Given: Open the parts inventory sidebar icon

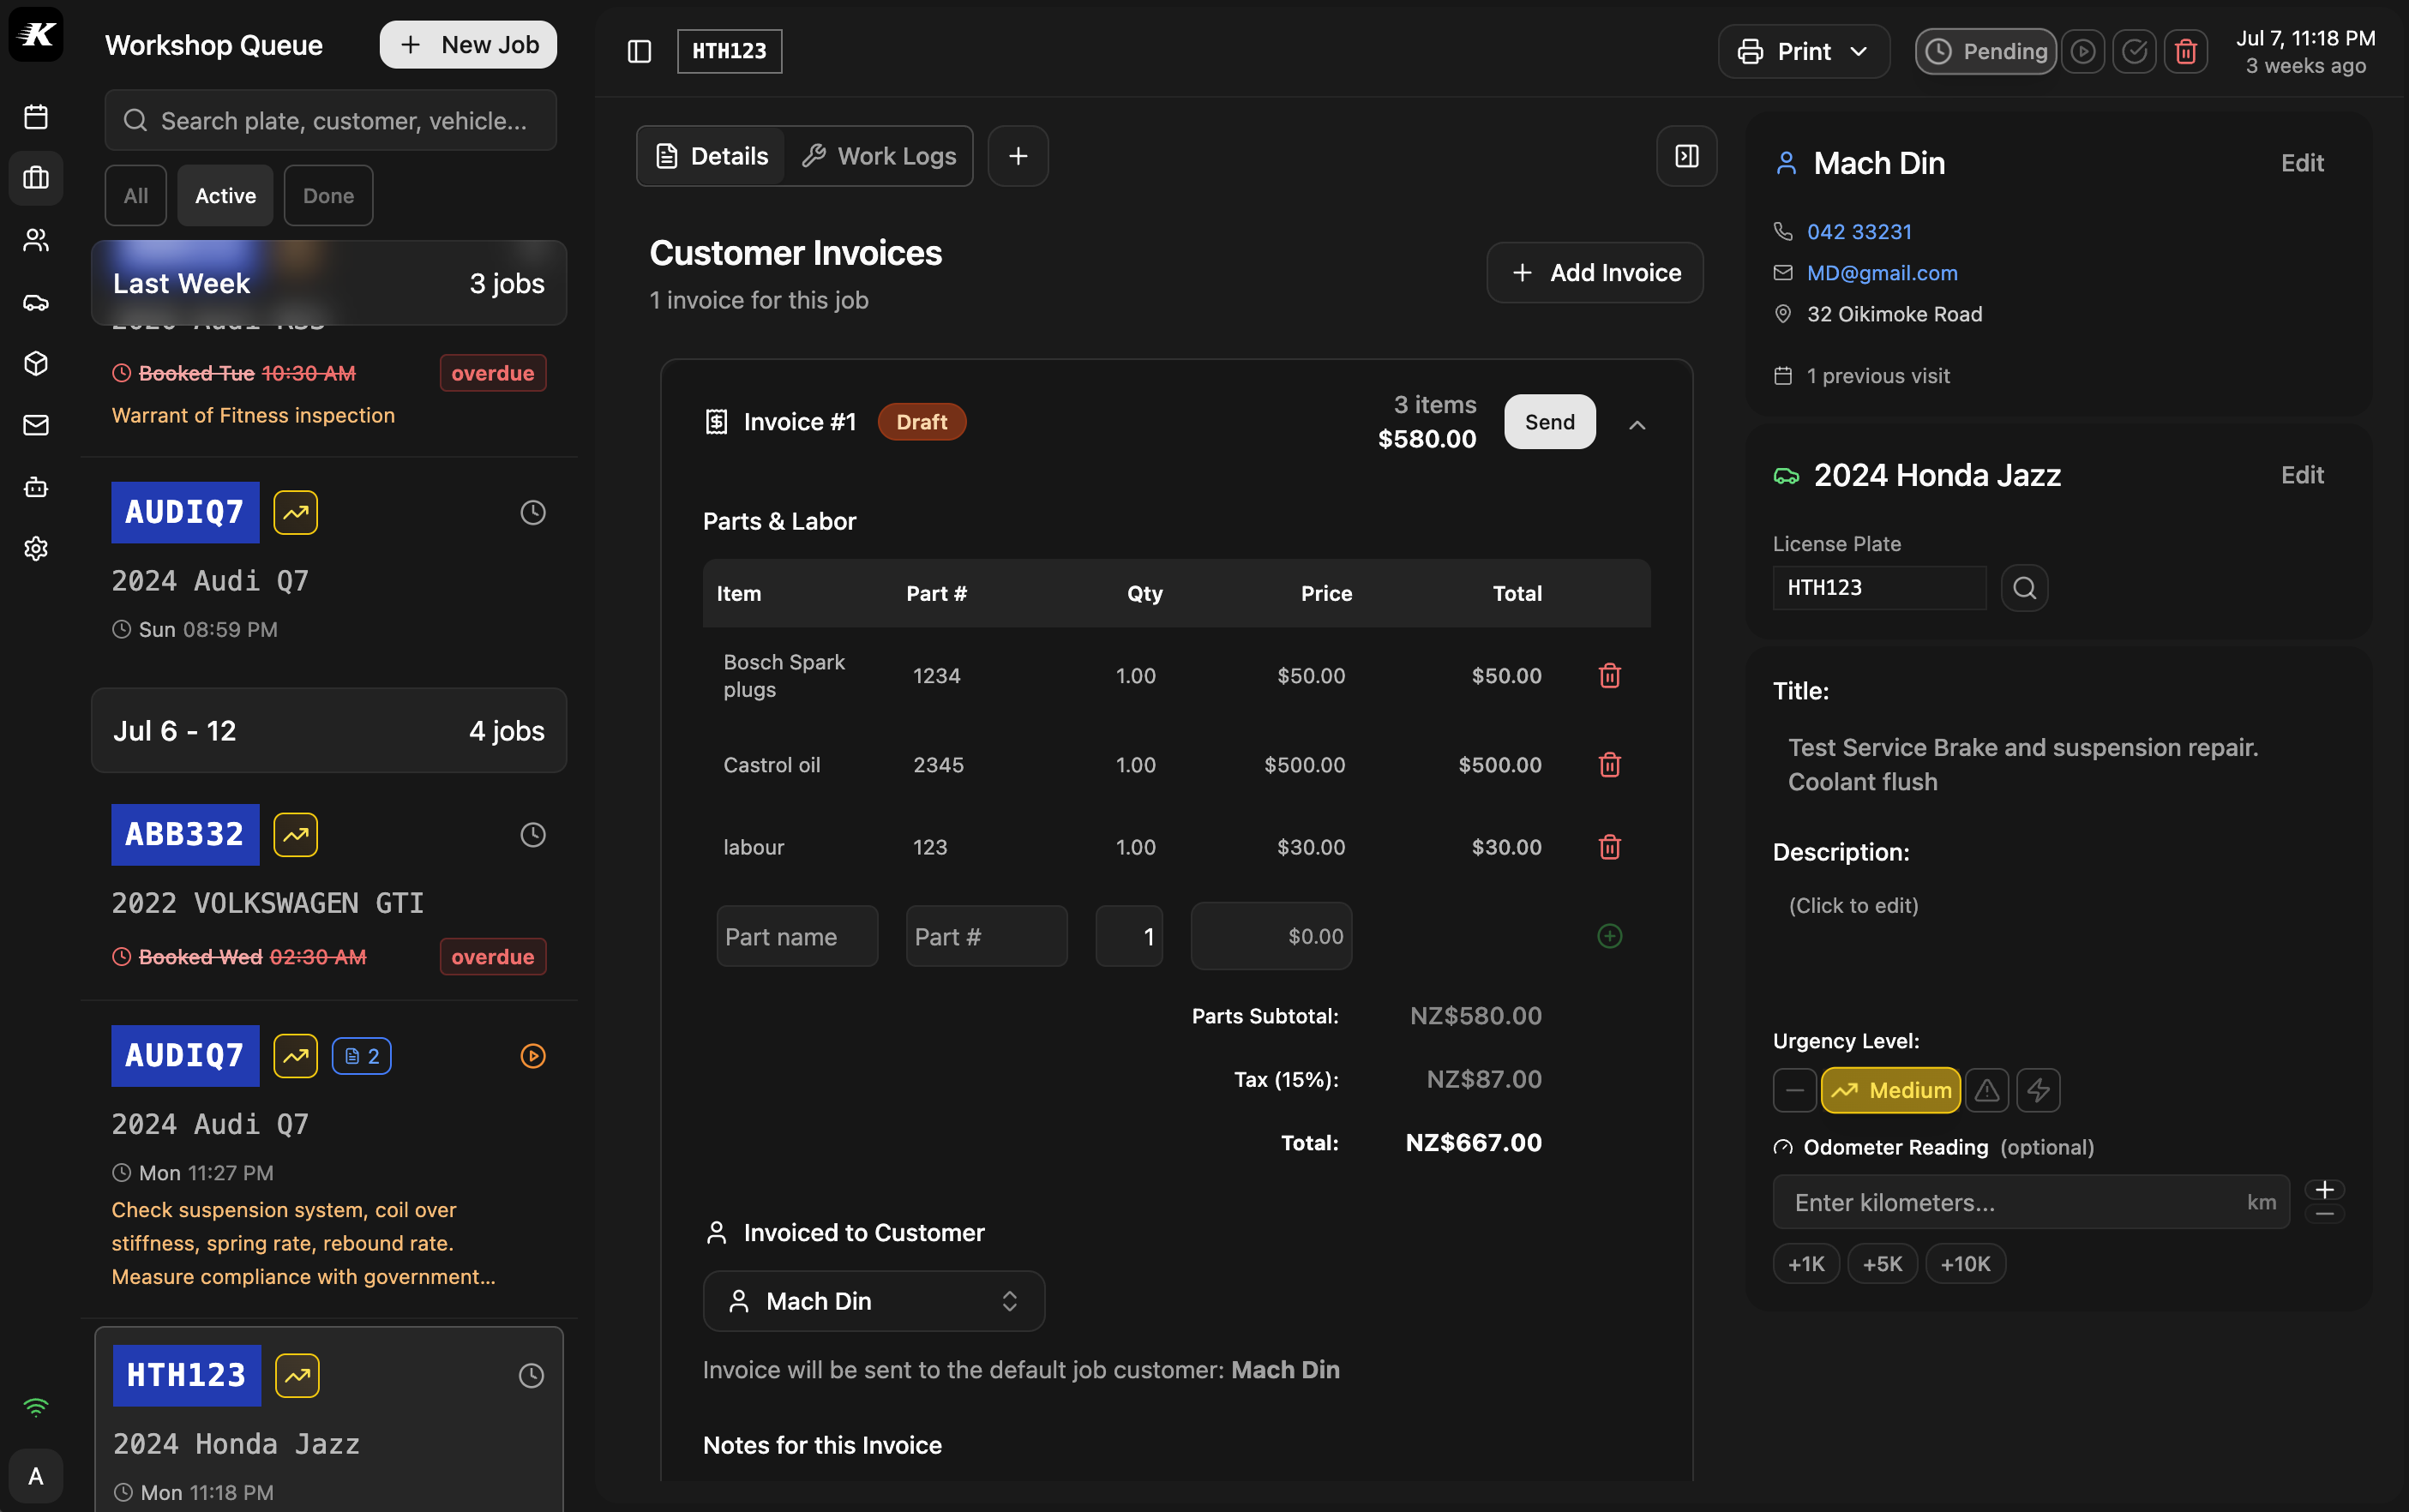Looking at the screenshot, I should point(36,363).
